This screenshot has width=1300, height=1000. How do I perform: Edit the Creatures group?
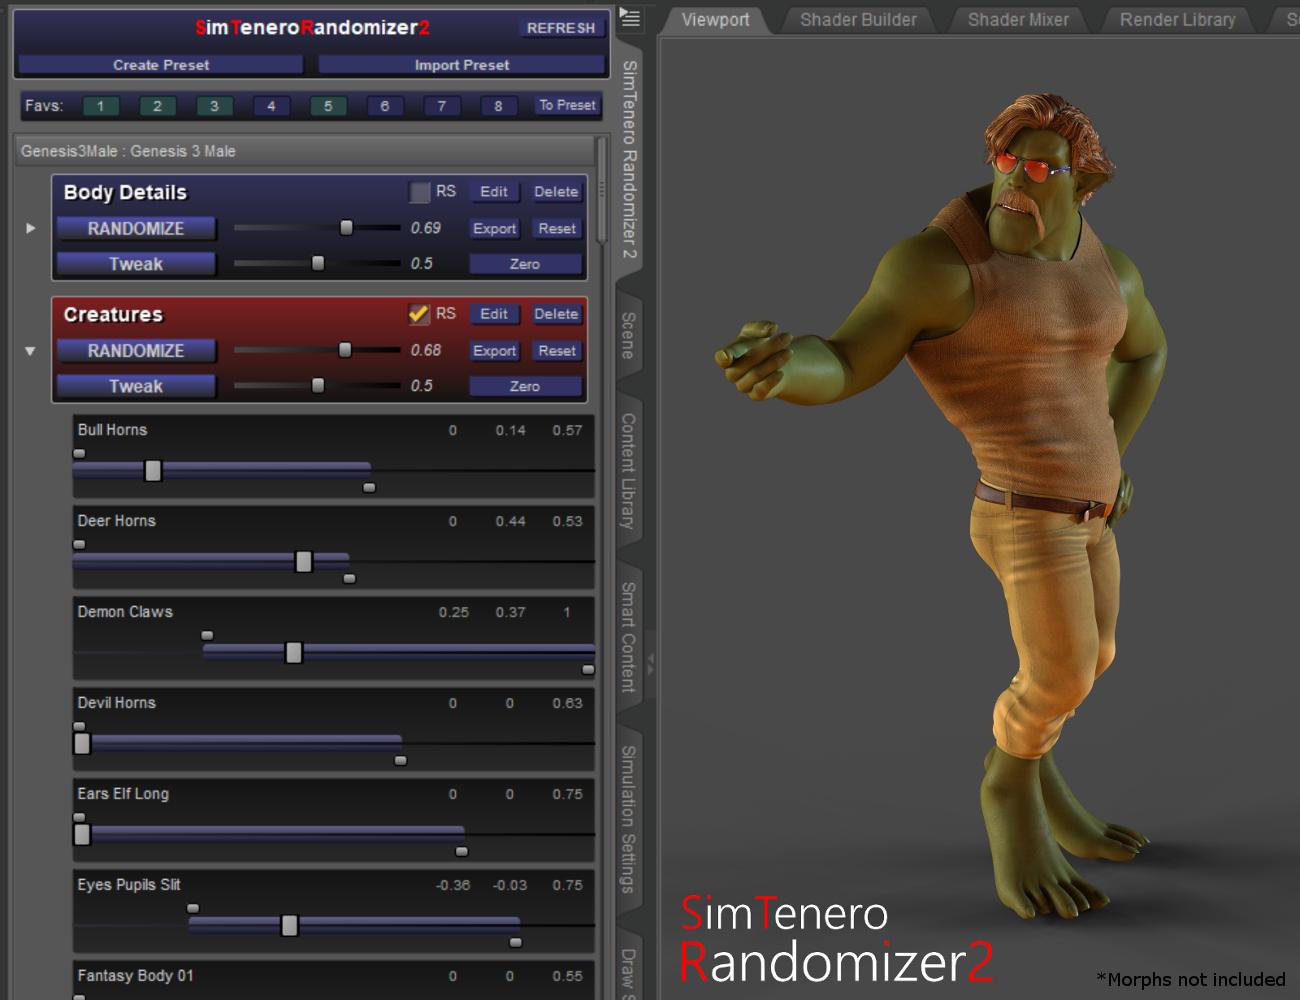tap(494, 314)
